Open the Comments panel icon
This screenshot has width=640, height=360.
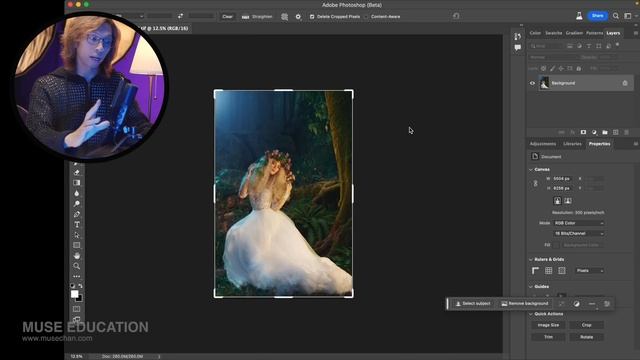pos(518,47)
